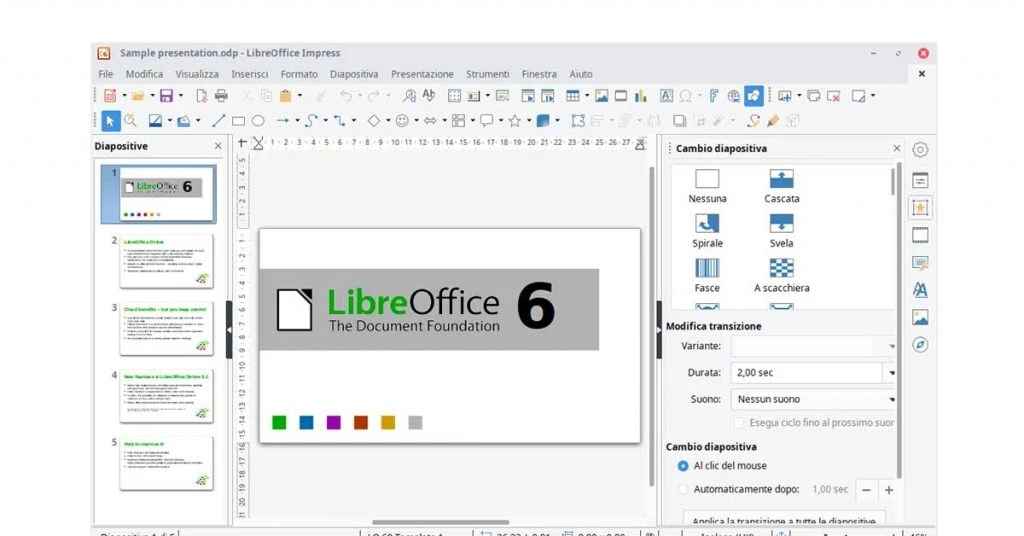
Task: Choose the Nessuna transition
Action: (707, 186)
